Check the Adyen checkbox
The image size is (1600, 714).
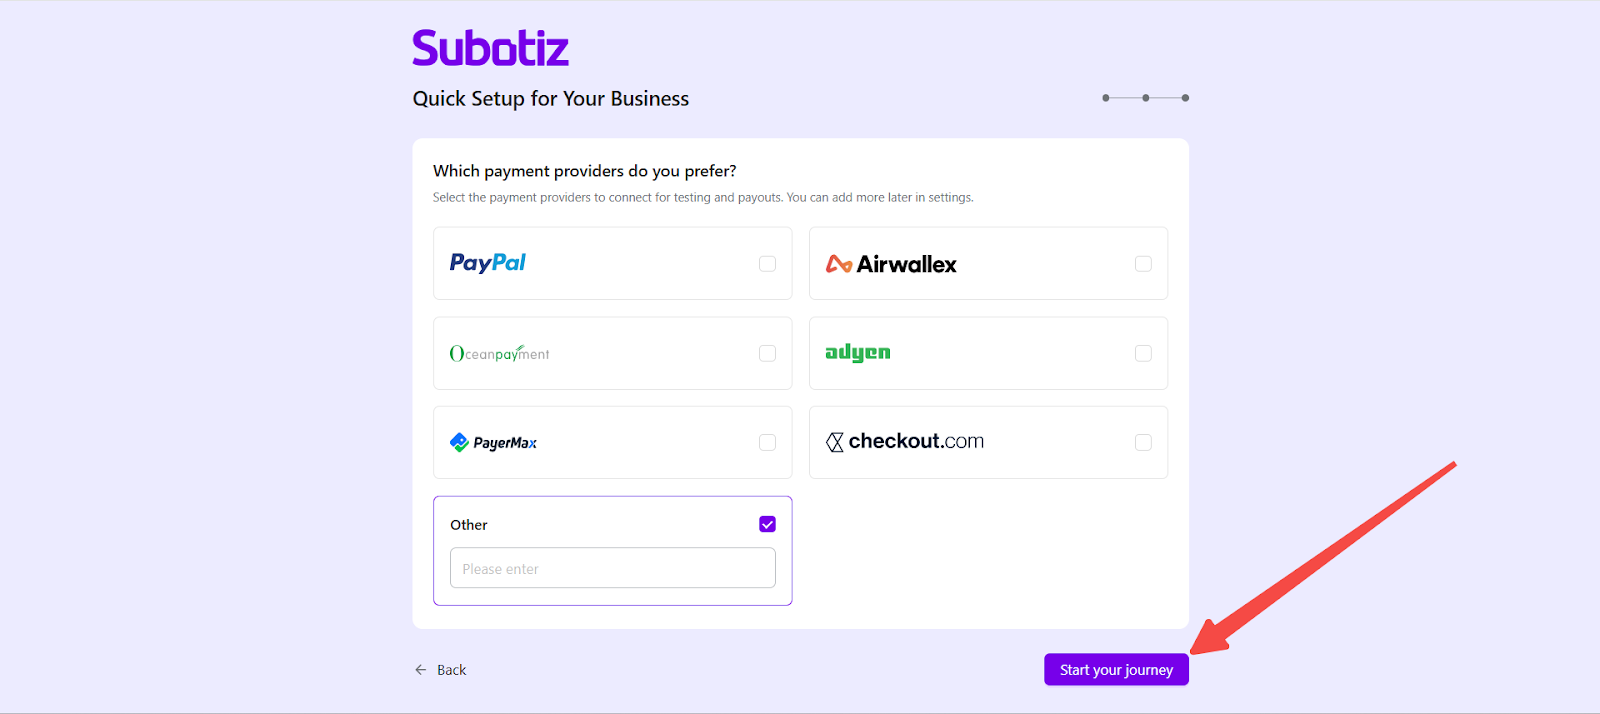pos(1143,353)
